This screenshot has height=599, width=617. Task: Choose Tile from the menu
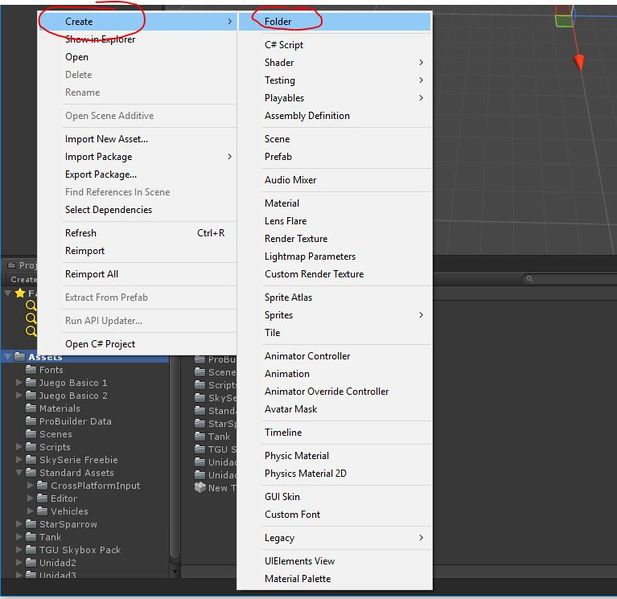point(272,333)
